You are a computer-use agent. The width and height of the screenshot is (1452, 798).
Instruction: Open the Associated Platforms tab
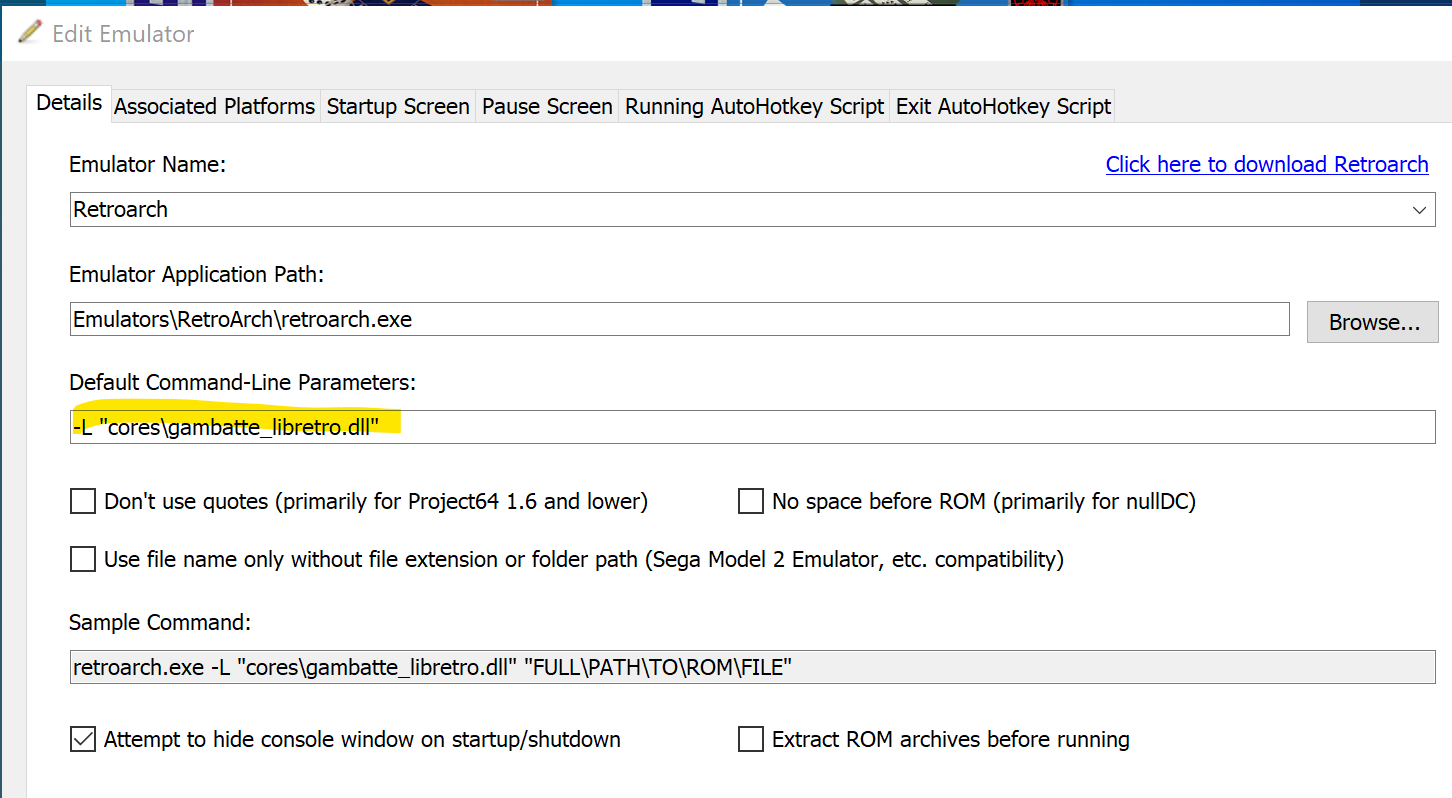point(215,106)
